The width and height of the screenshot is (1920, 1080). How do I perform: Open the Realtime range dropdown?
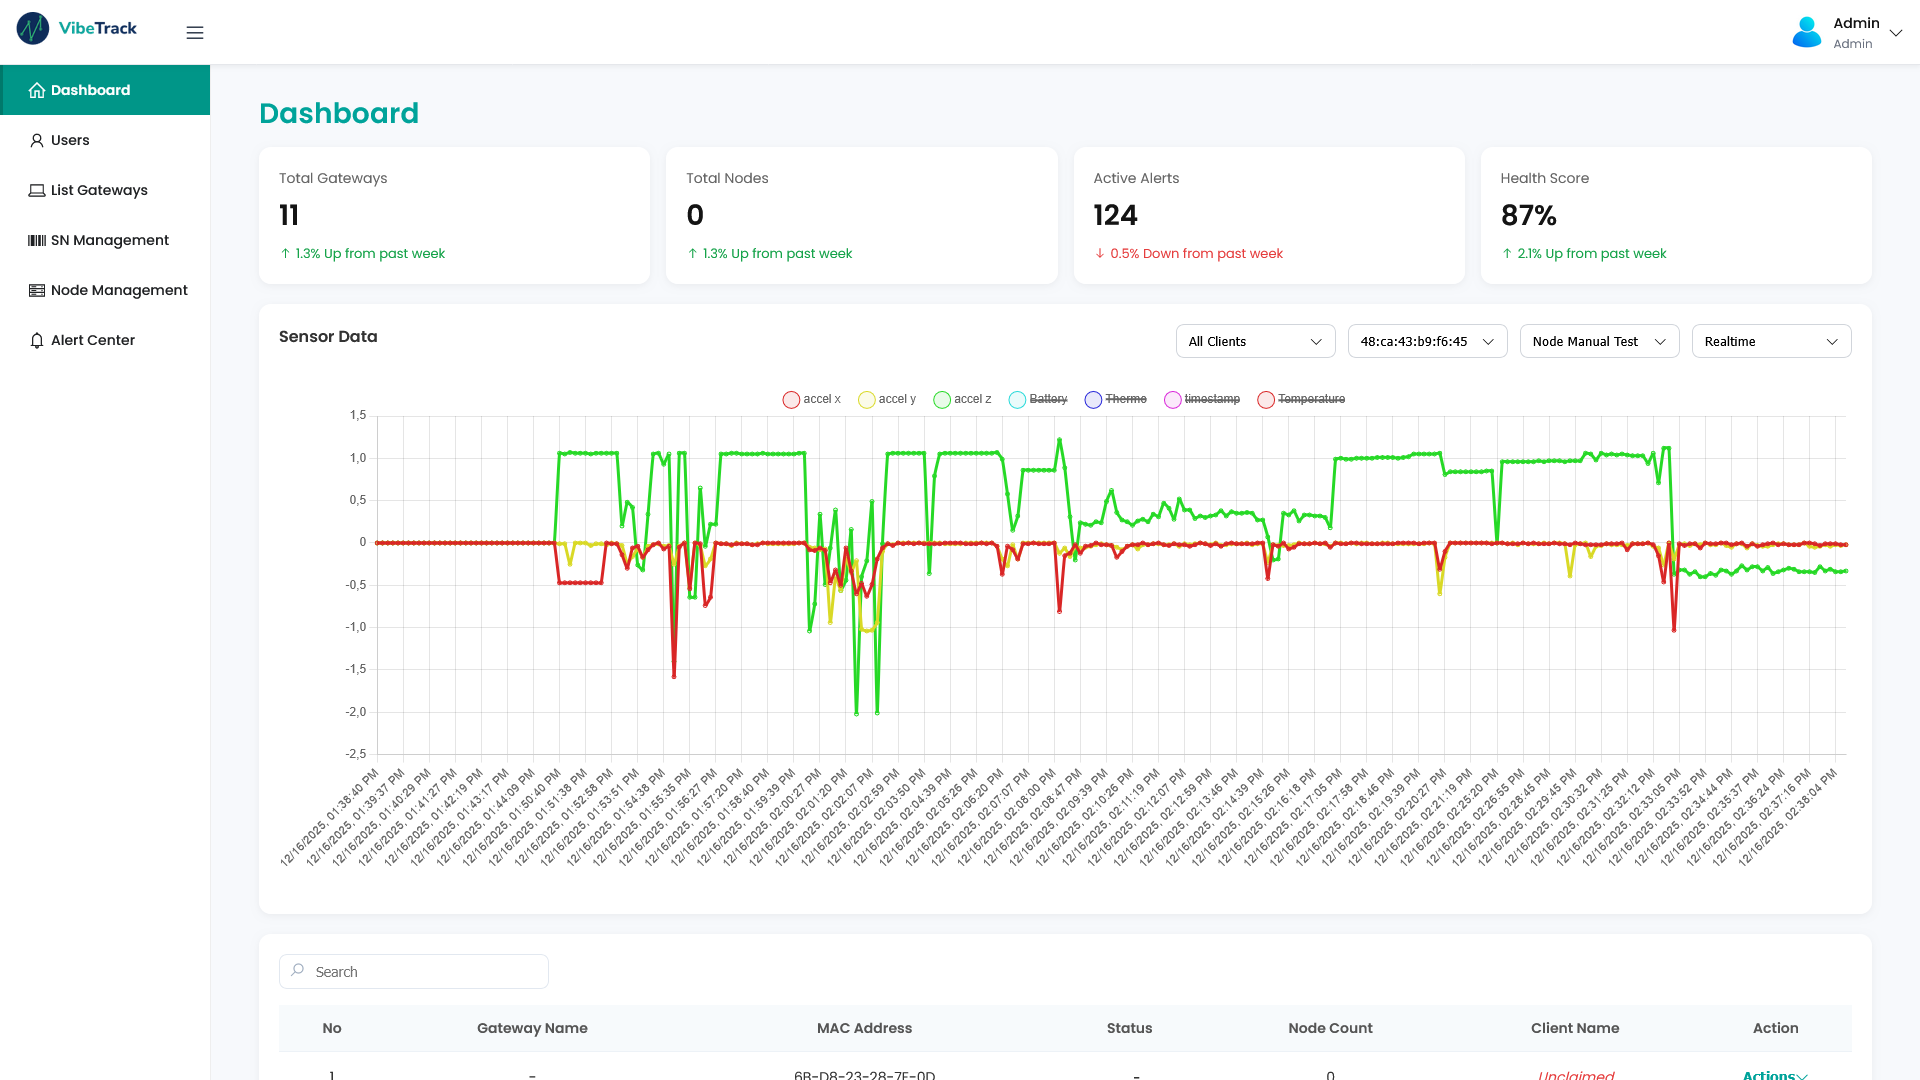[1771, 342]
